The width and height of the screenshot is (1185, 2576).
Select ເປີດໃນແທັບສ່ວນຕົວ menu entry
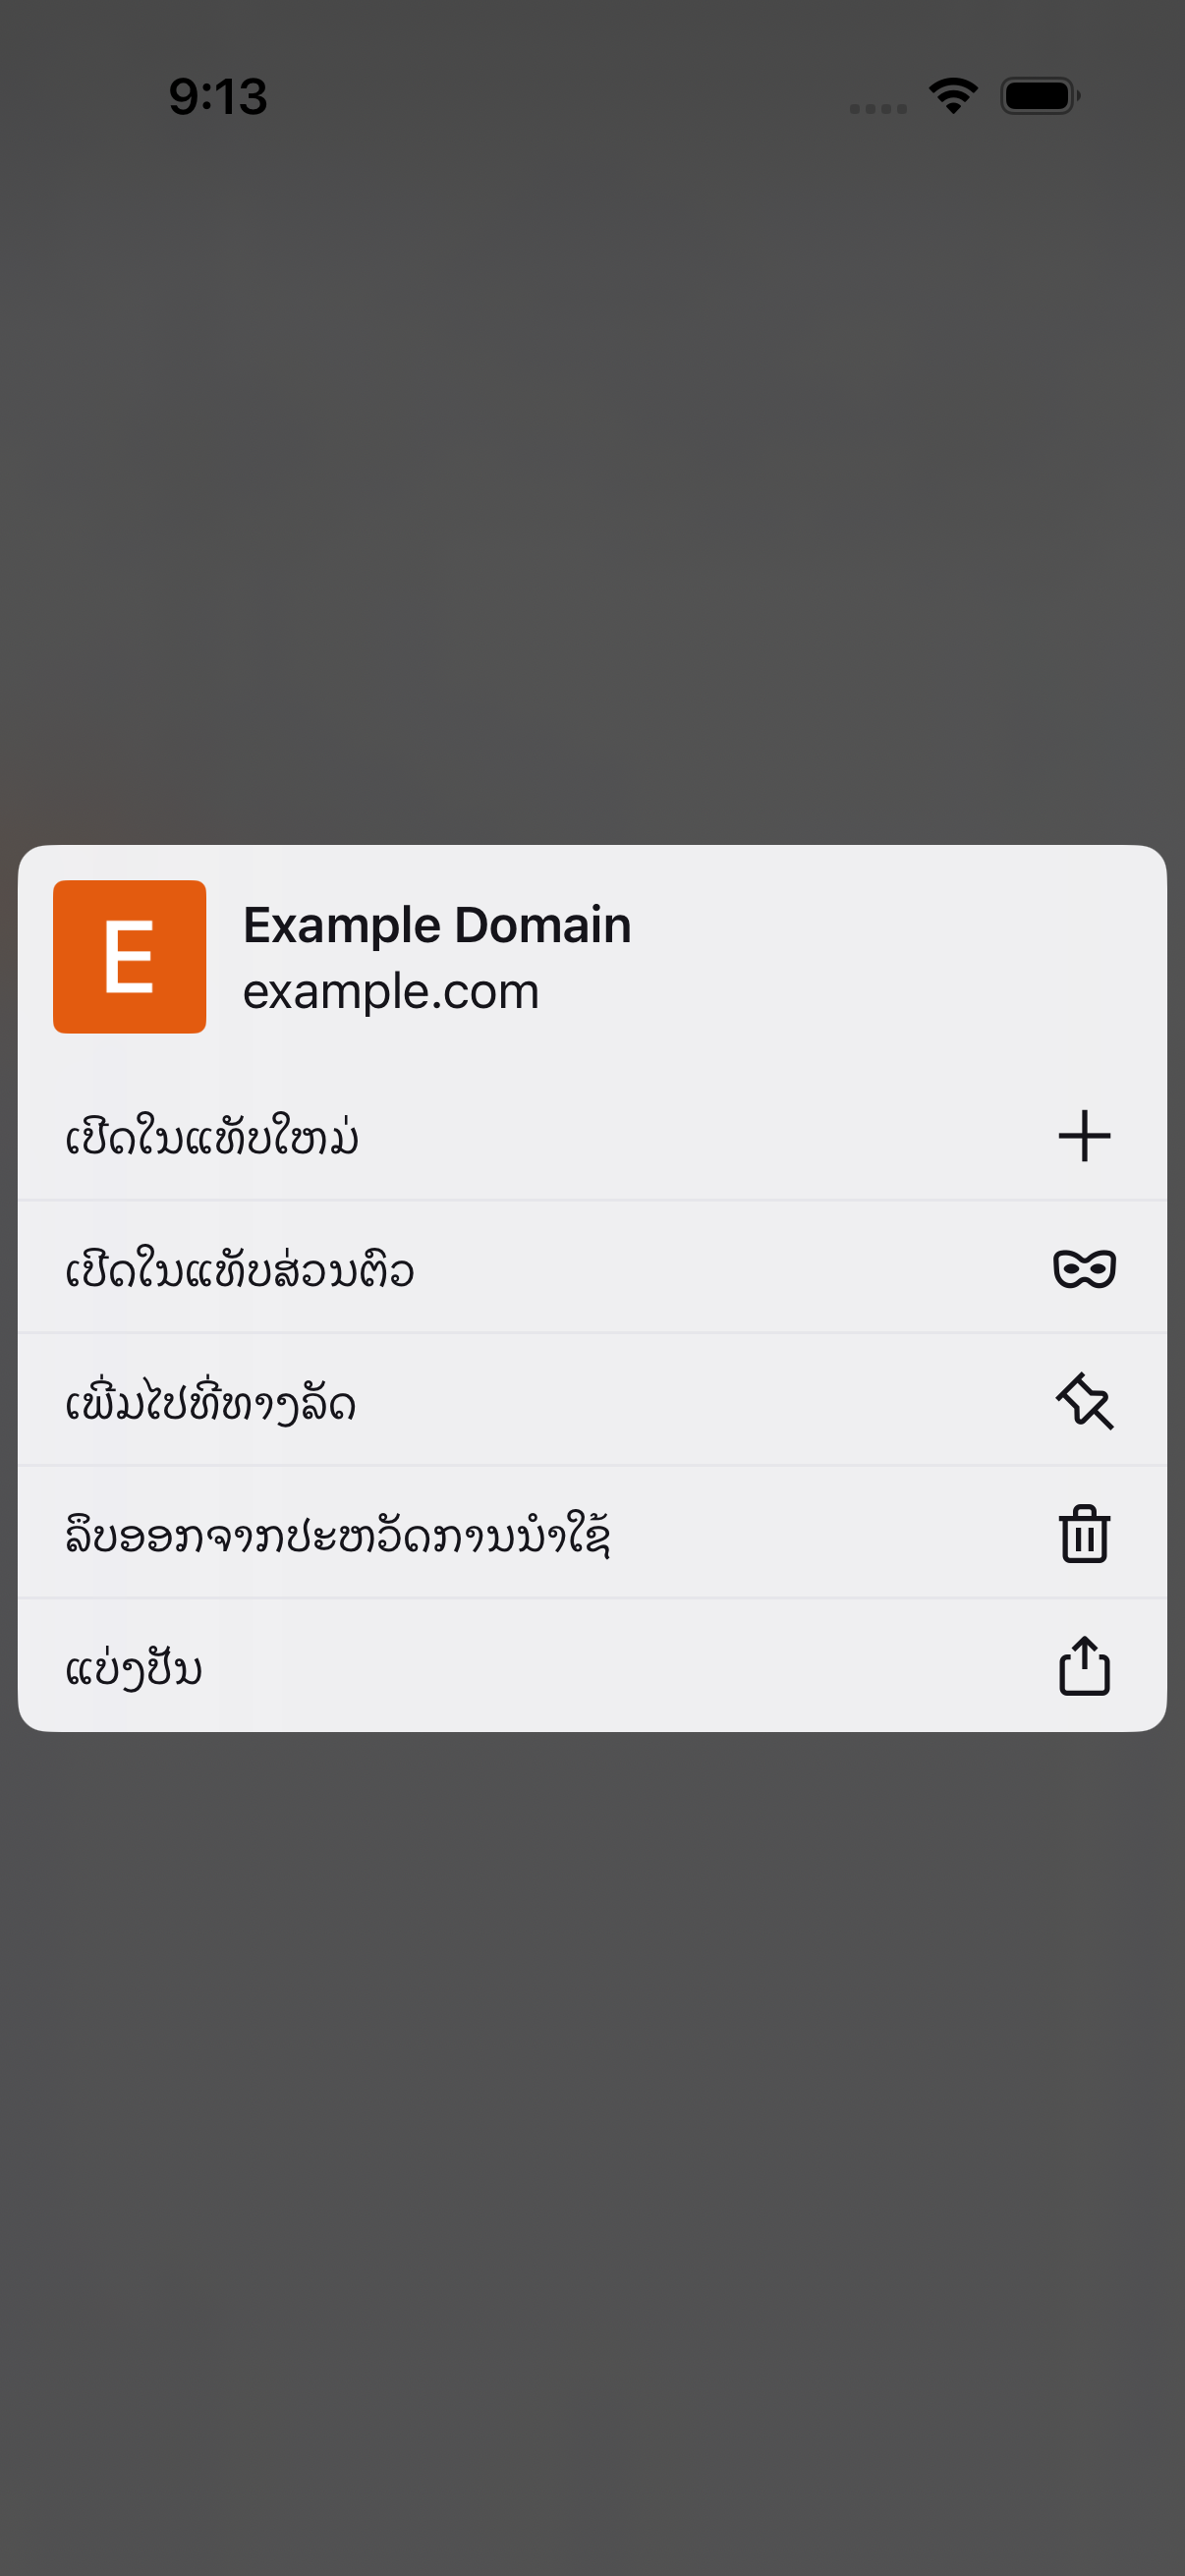tap(592, 1268)
